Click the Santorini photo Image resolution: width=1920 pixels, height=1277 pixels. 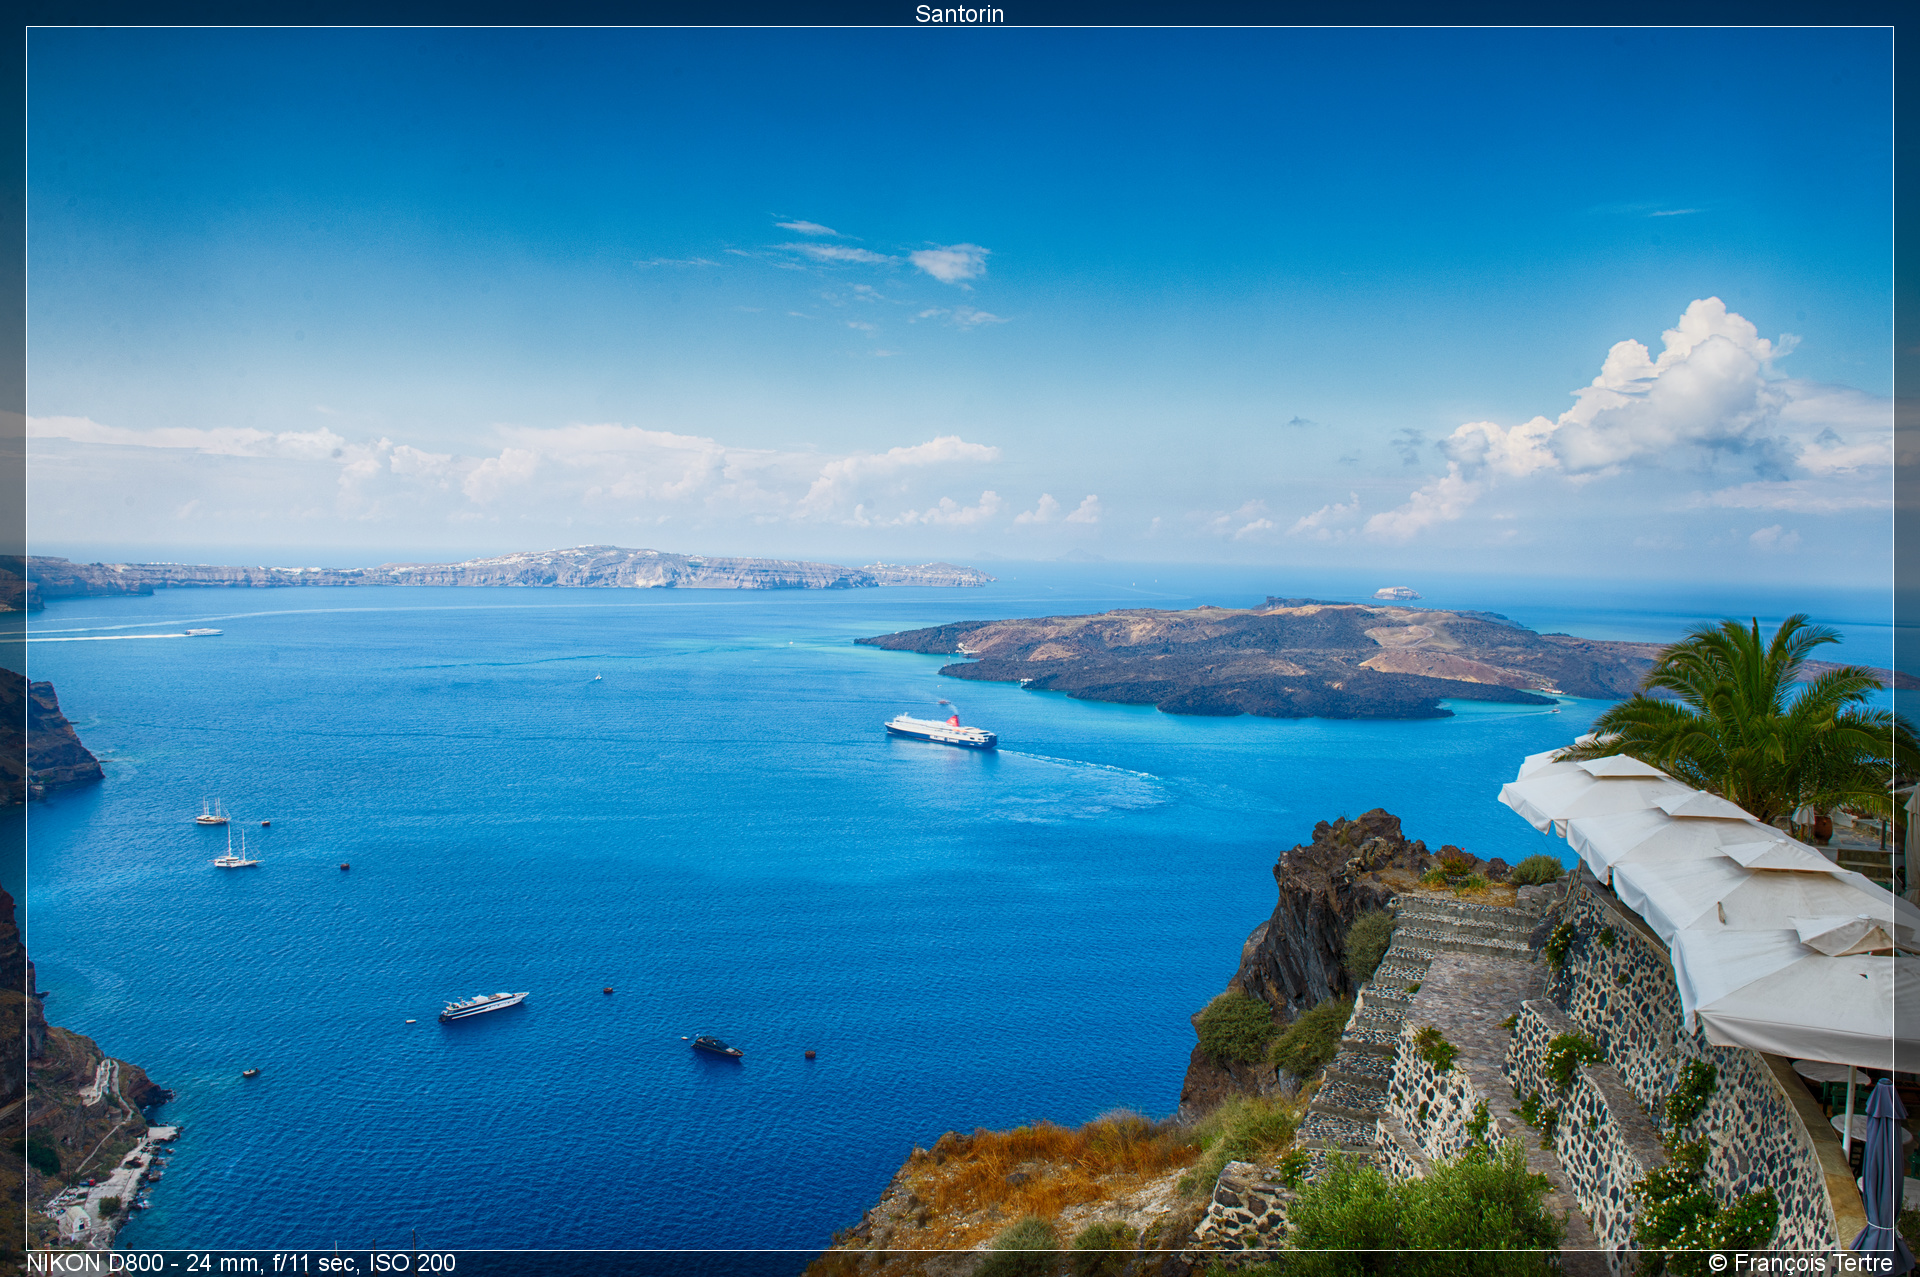coord(960,638)
